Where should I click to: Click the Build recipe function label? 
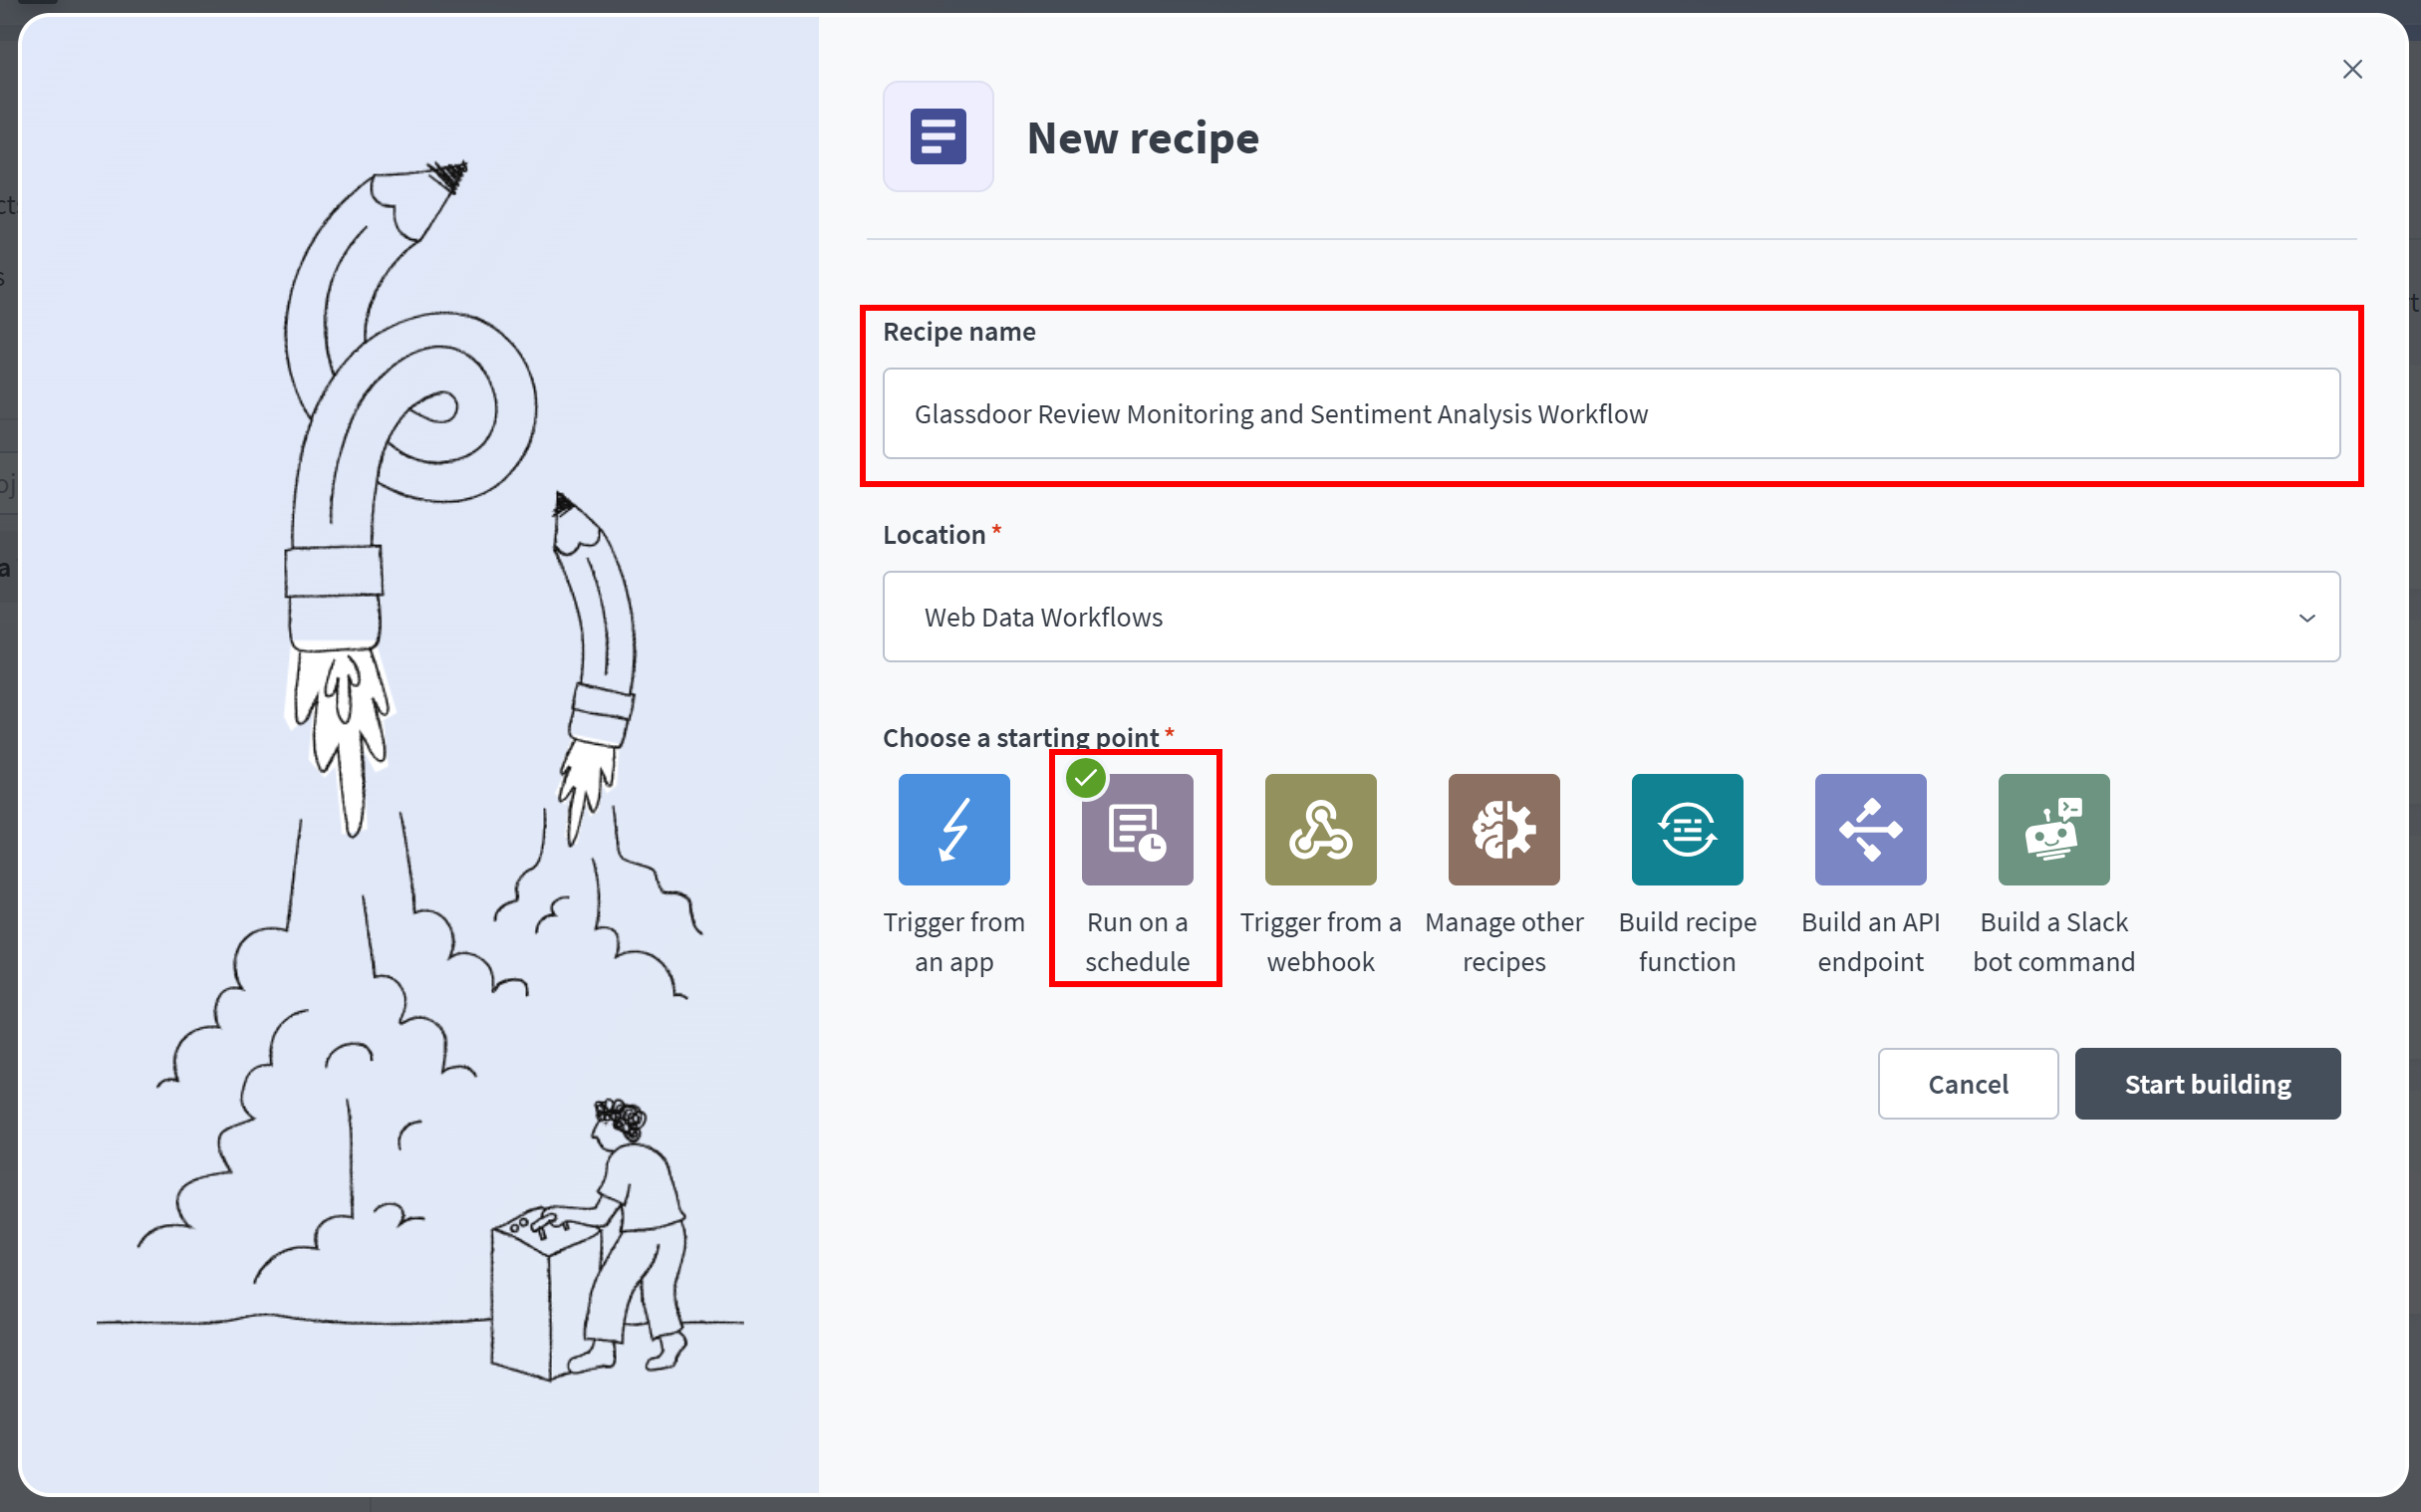point(1687,941)
